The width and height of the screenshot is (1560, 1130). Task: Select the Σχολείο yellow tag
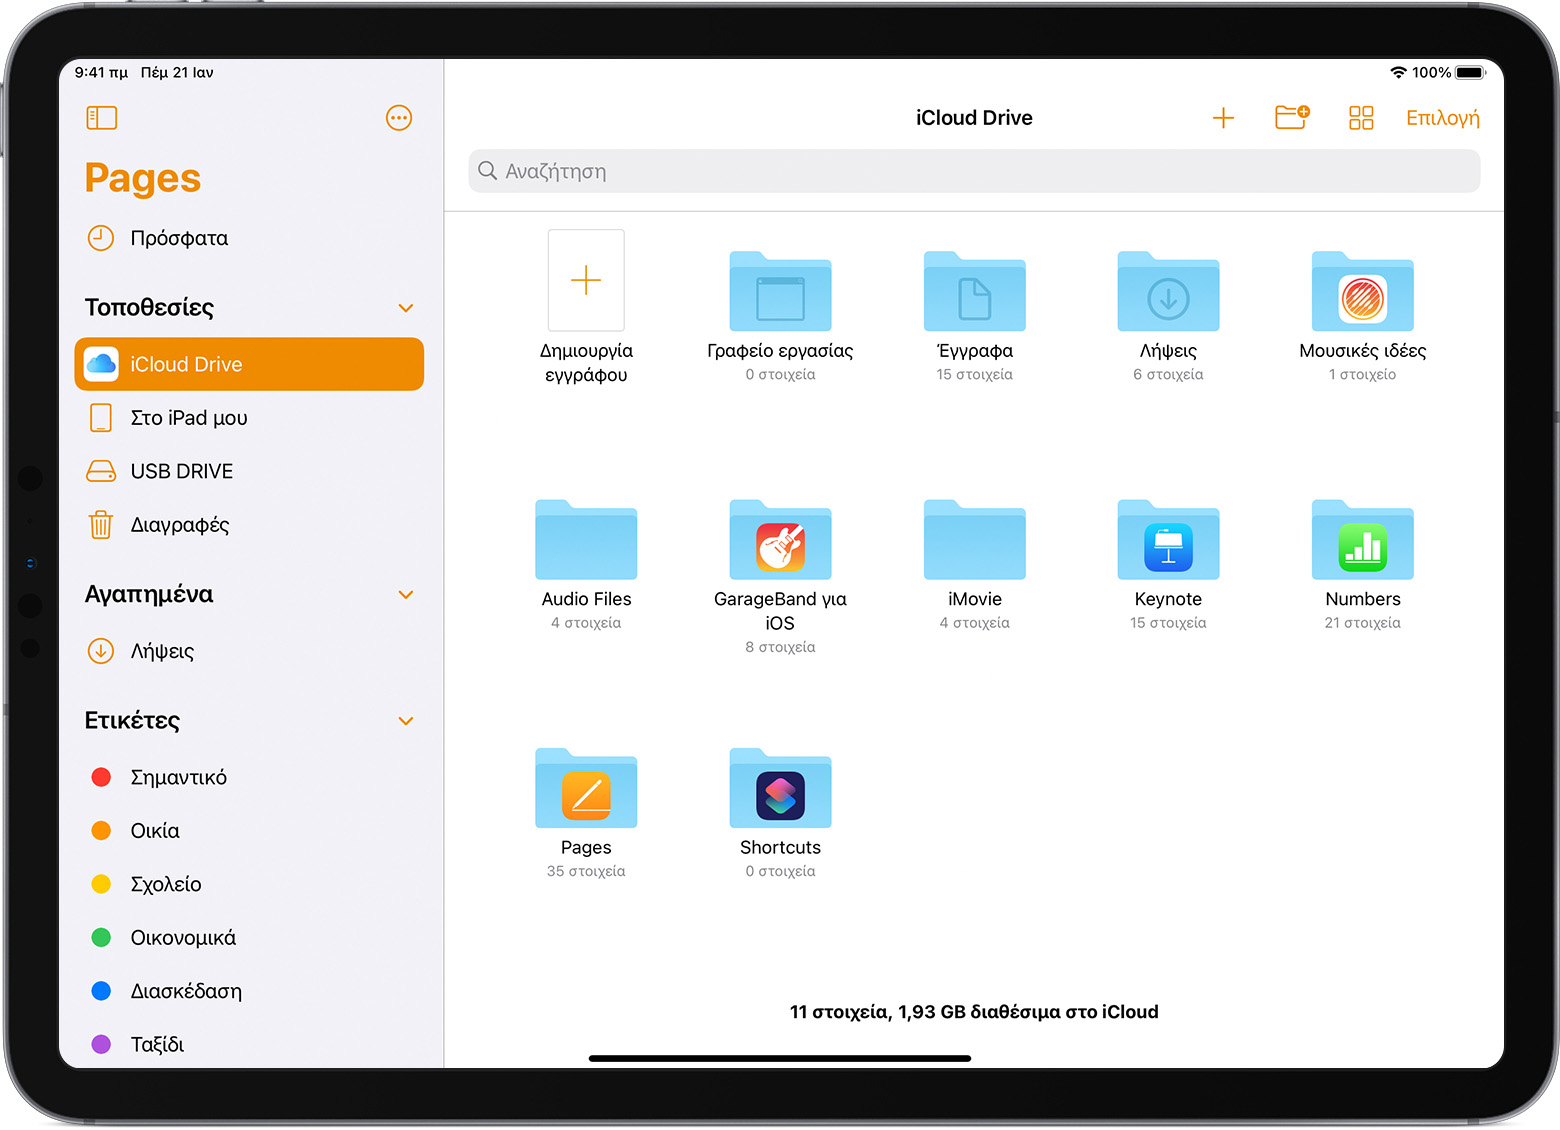point(101,884)
